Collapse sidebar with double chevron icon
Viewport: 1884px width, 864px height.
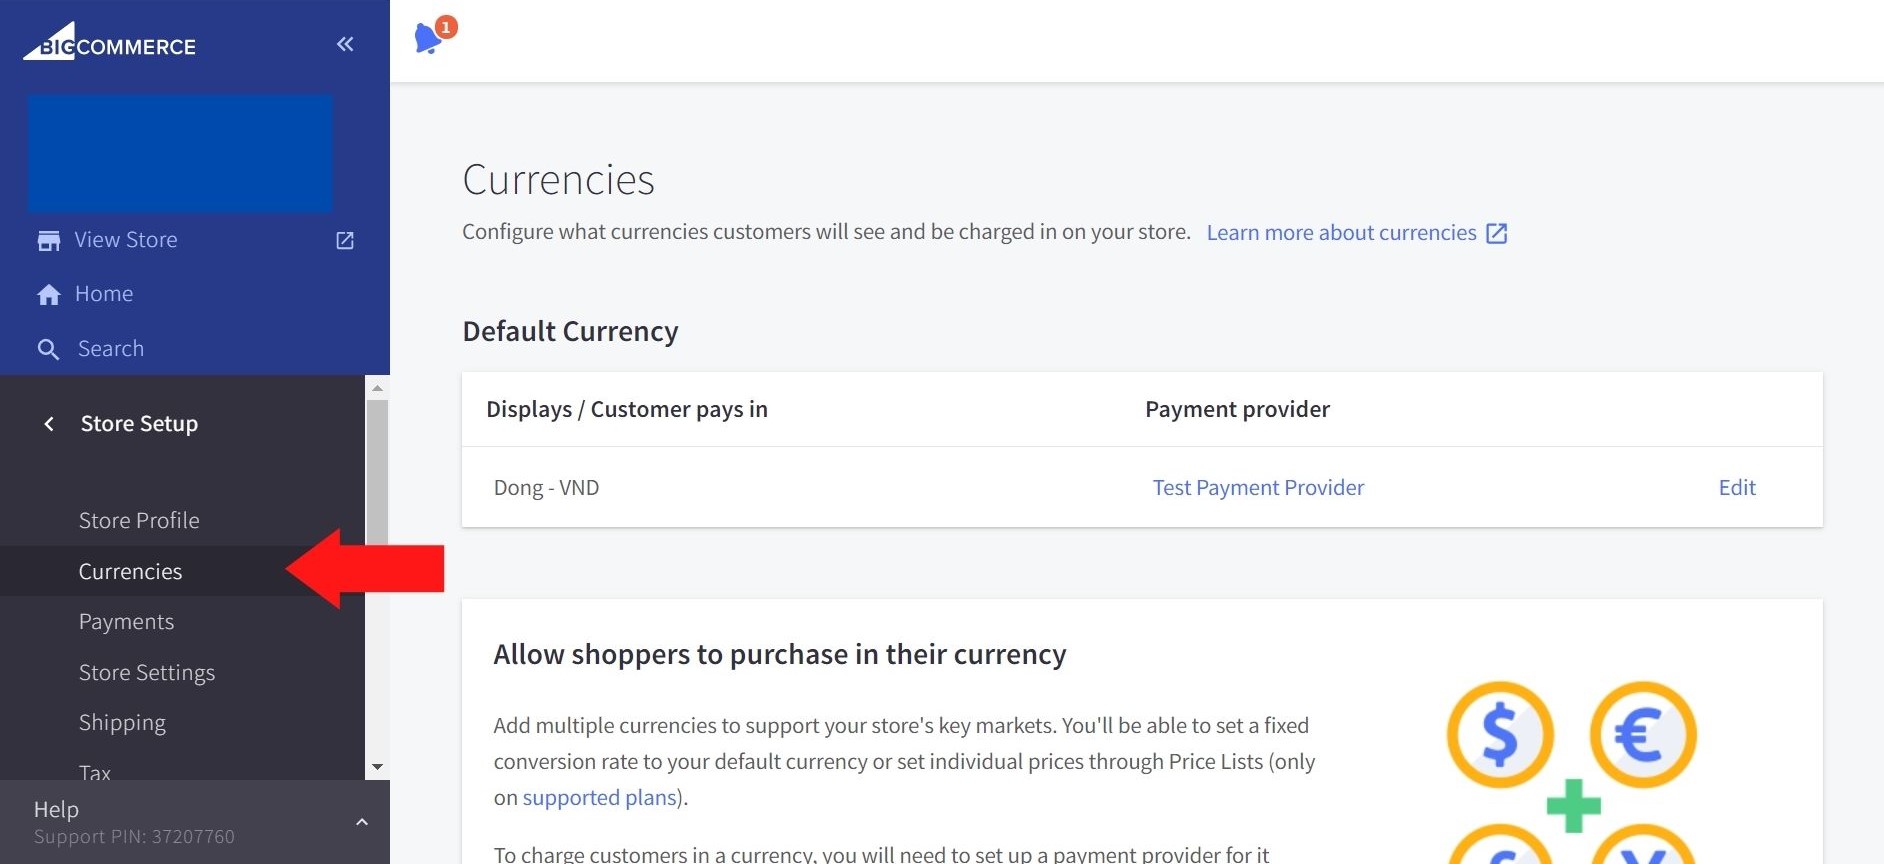345,44
